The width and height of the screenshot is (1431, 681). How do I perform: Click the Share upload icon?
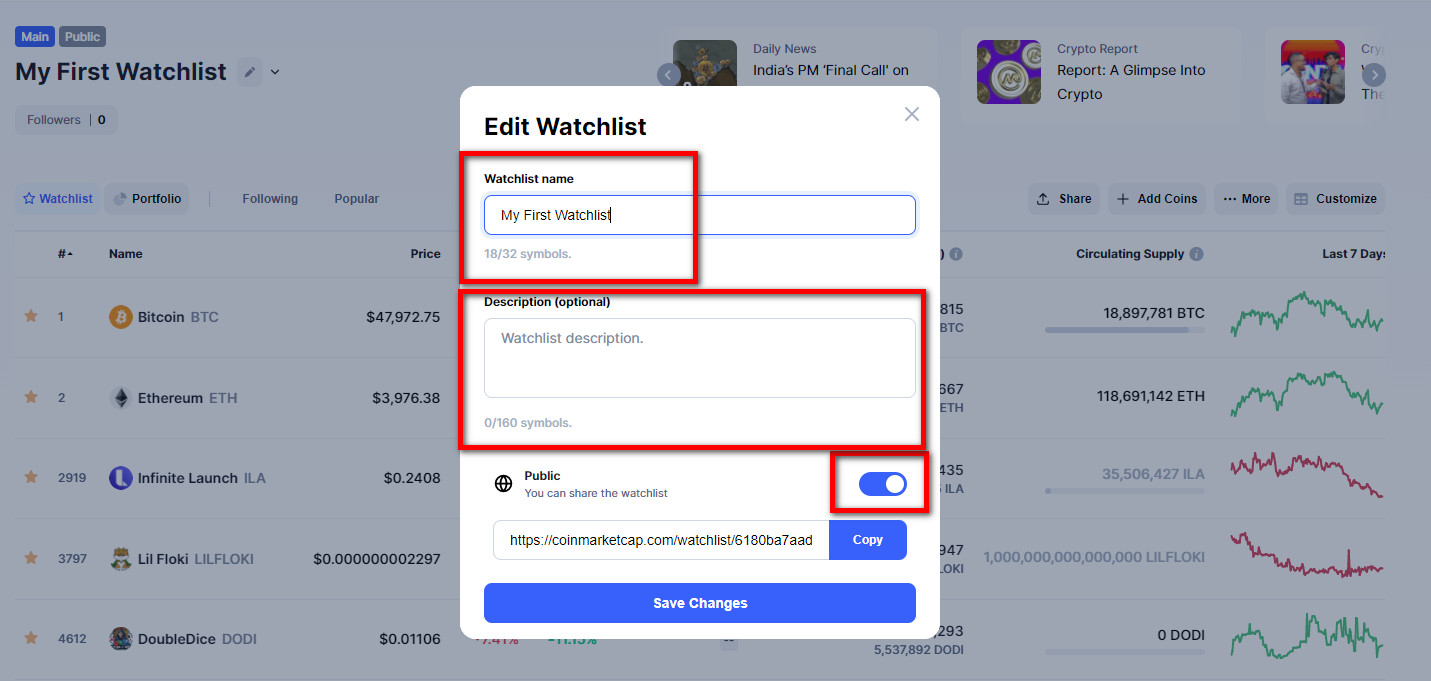coord(1043,199)
